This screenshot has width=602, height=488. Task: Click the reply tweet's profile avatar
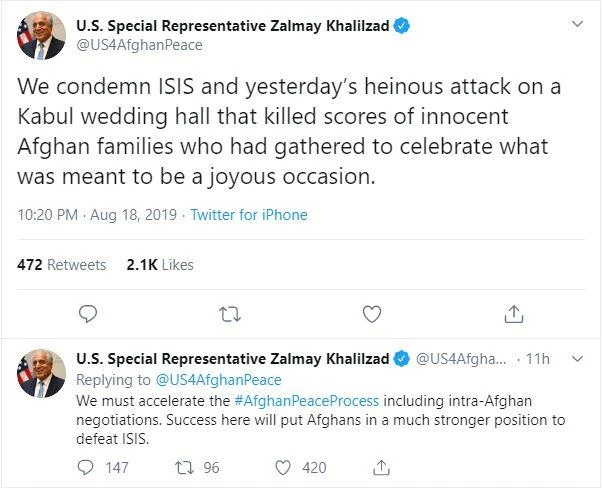pyautogui.click(x=41, y=373)
